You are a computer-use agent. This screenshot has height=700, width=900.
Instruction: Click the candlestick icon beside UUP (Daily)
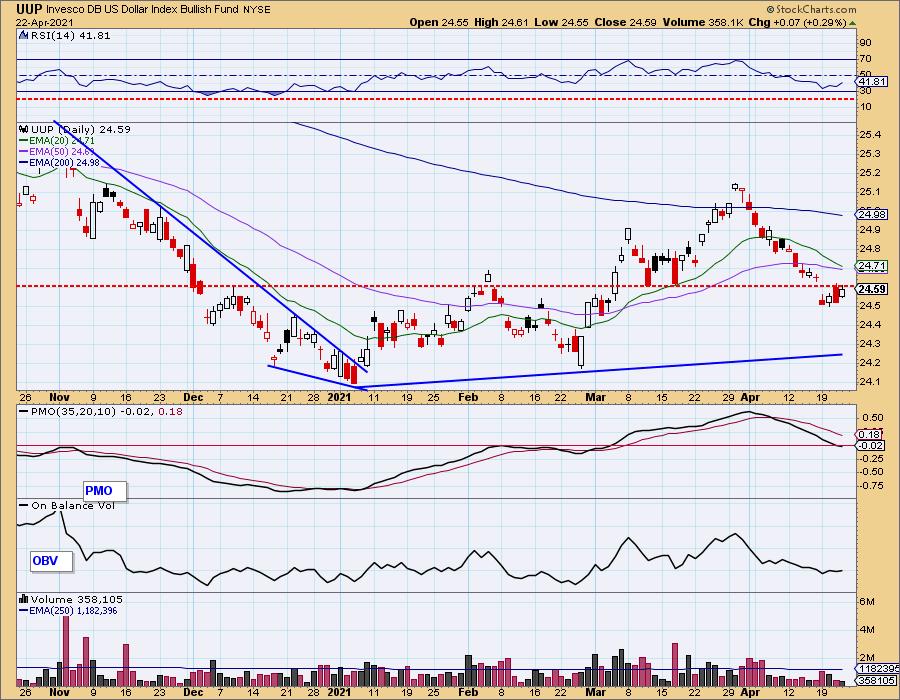(24, 129)
